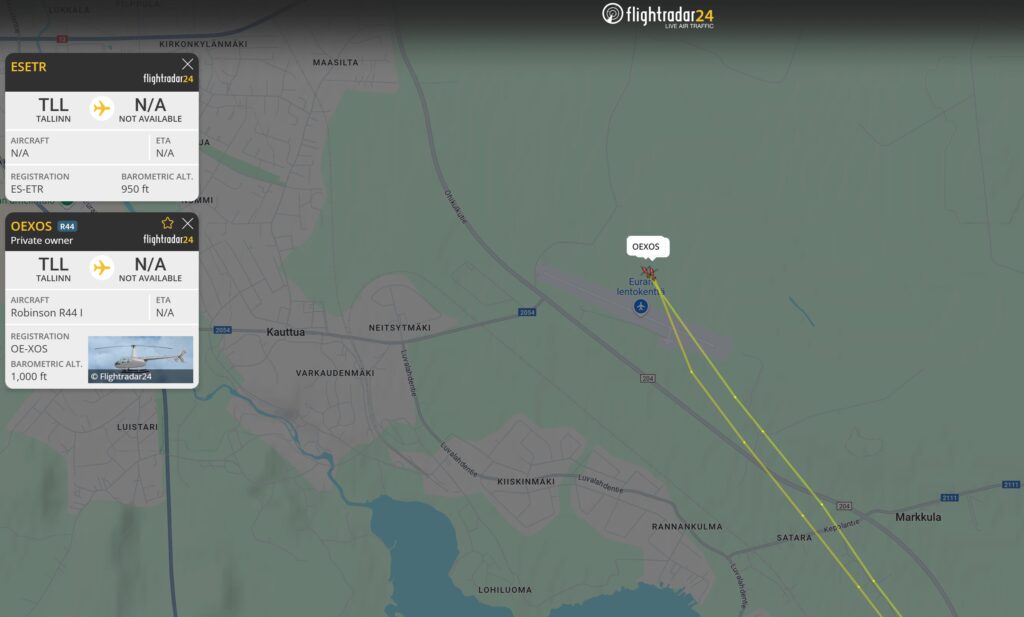Click the yellow plane icon in ESETR panel
Screen dimensions: 1024x617
(x=101, y=108)
